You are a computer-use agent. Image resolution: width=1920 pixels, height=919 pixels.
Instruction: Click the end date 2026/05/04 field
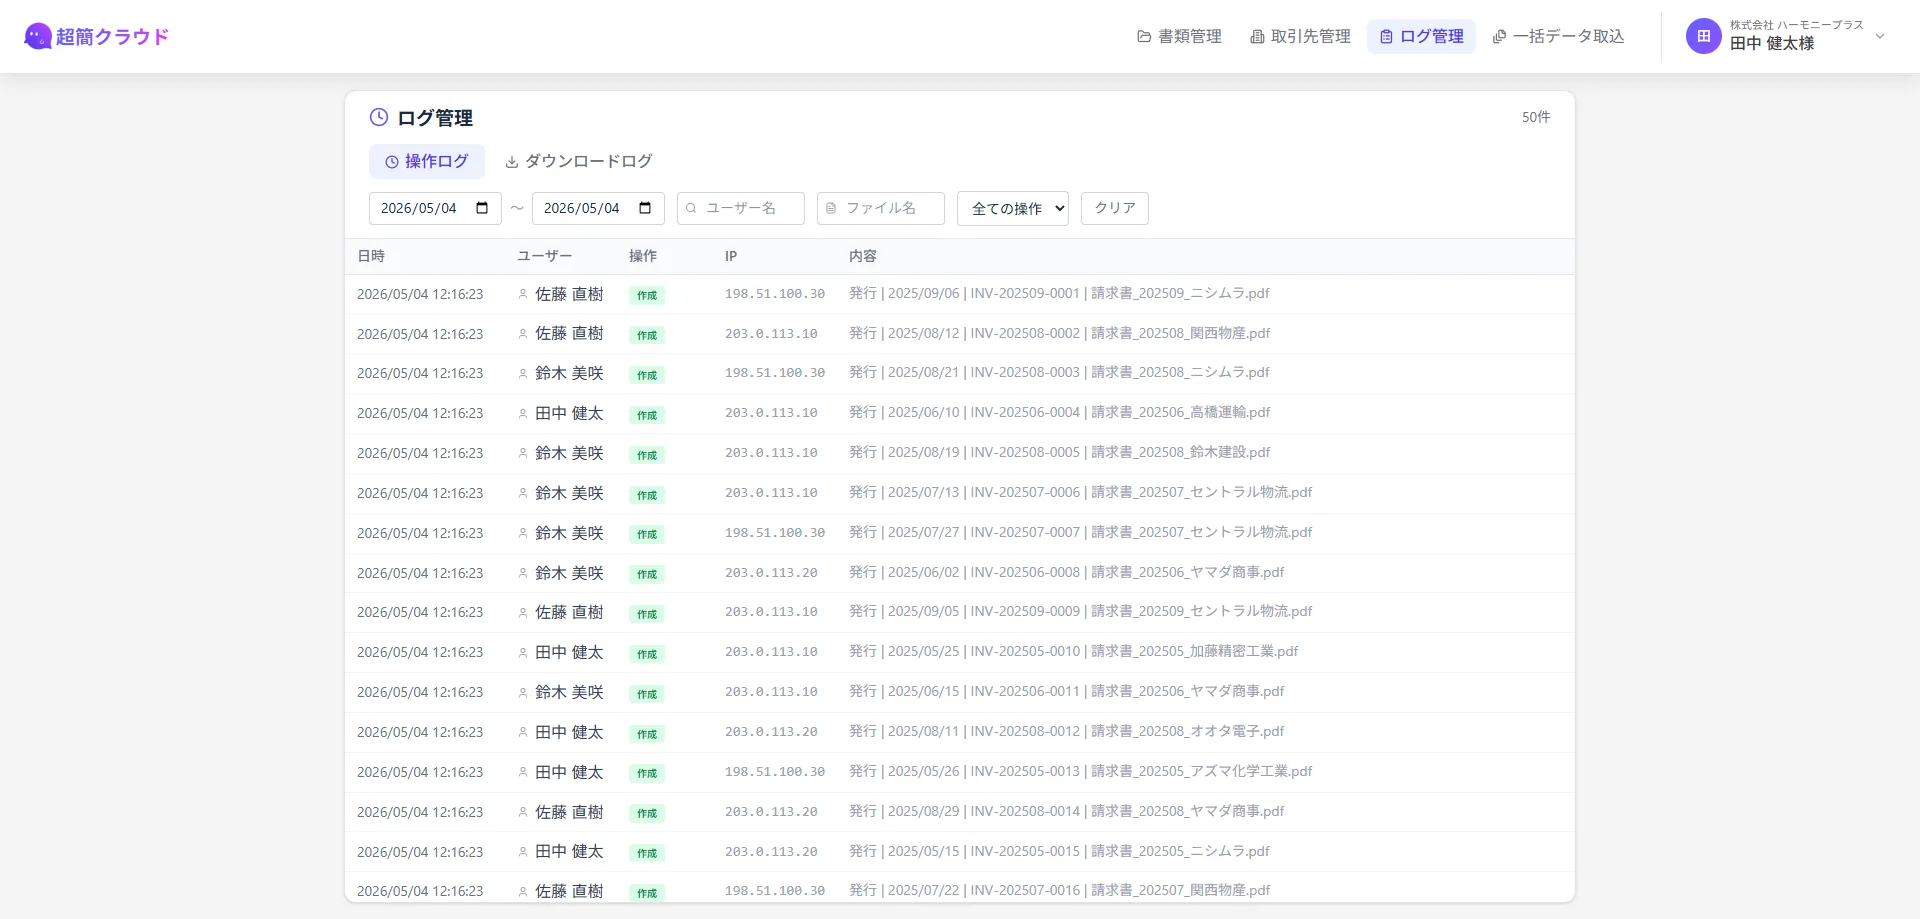pyautogui.click(x=598, y=208)
